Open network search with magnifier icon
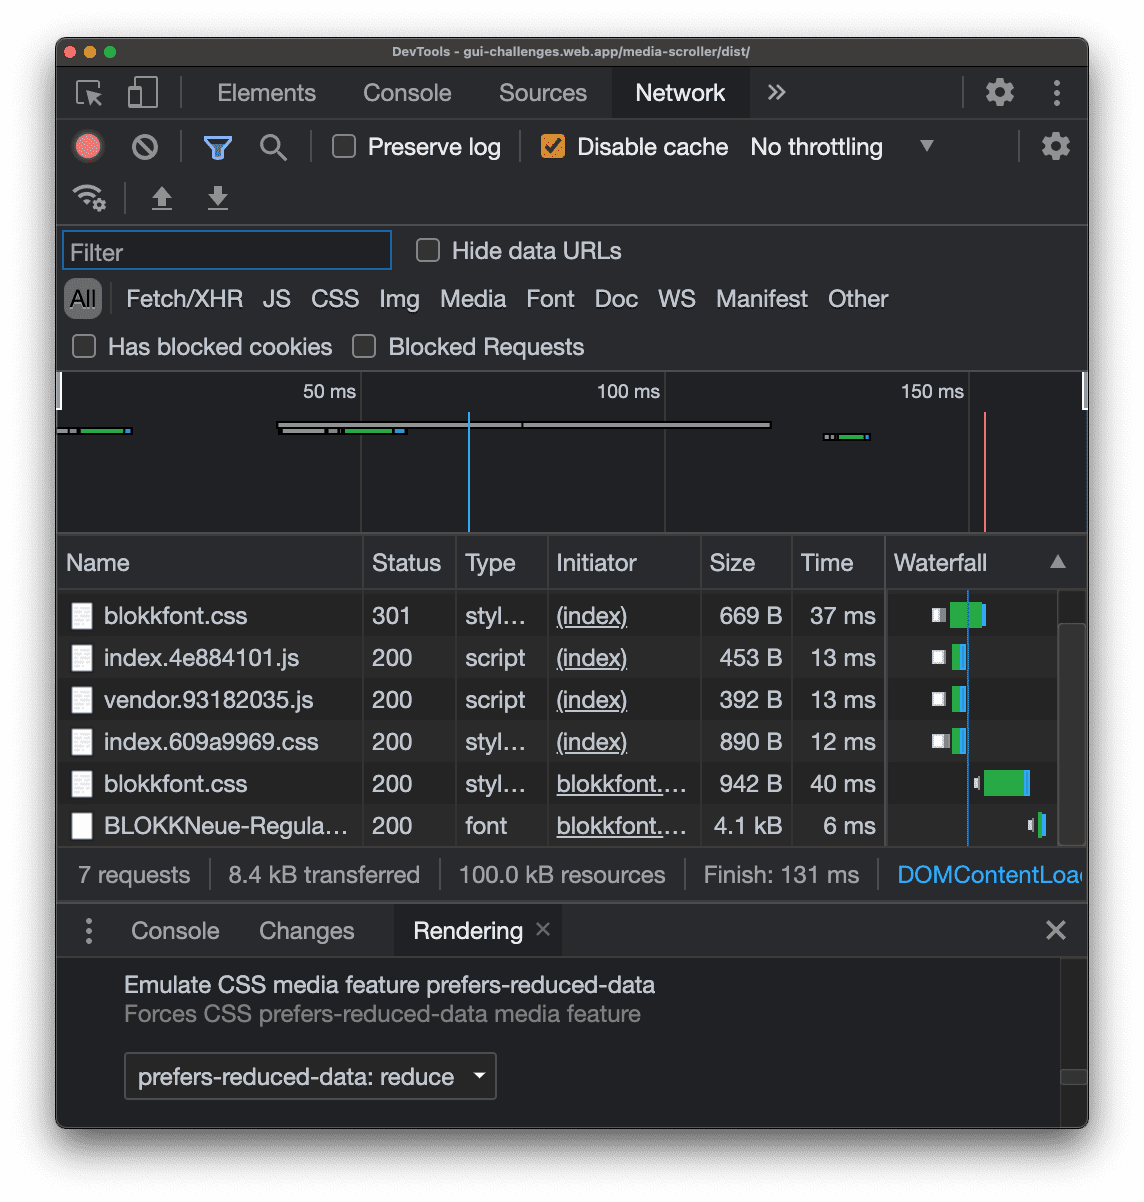The width and height of the screenshot is (1144, 1202). coord(273,148)
